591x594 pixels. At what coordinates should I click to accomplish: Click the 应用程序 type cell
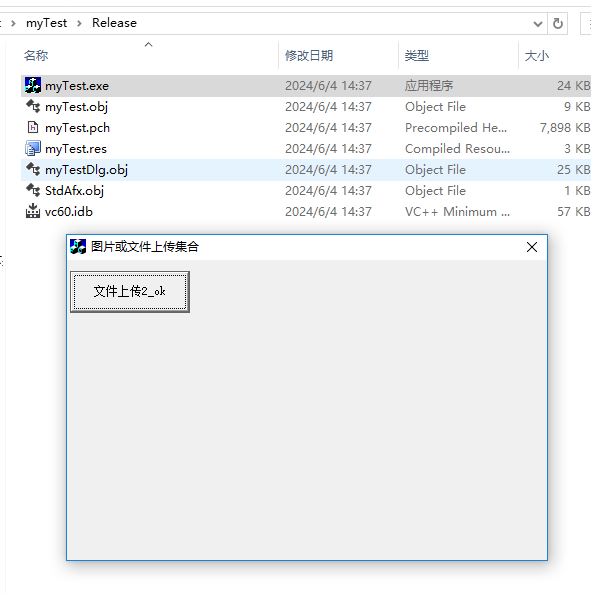click(x=429, y=86)
